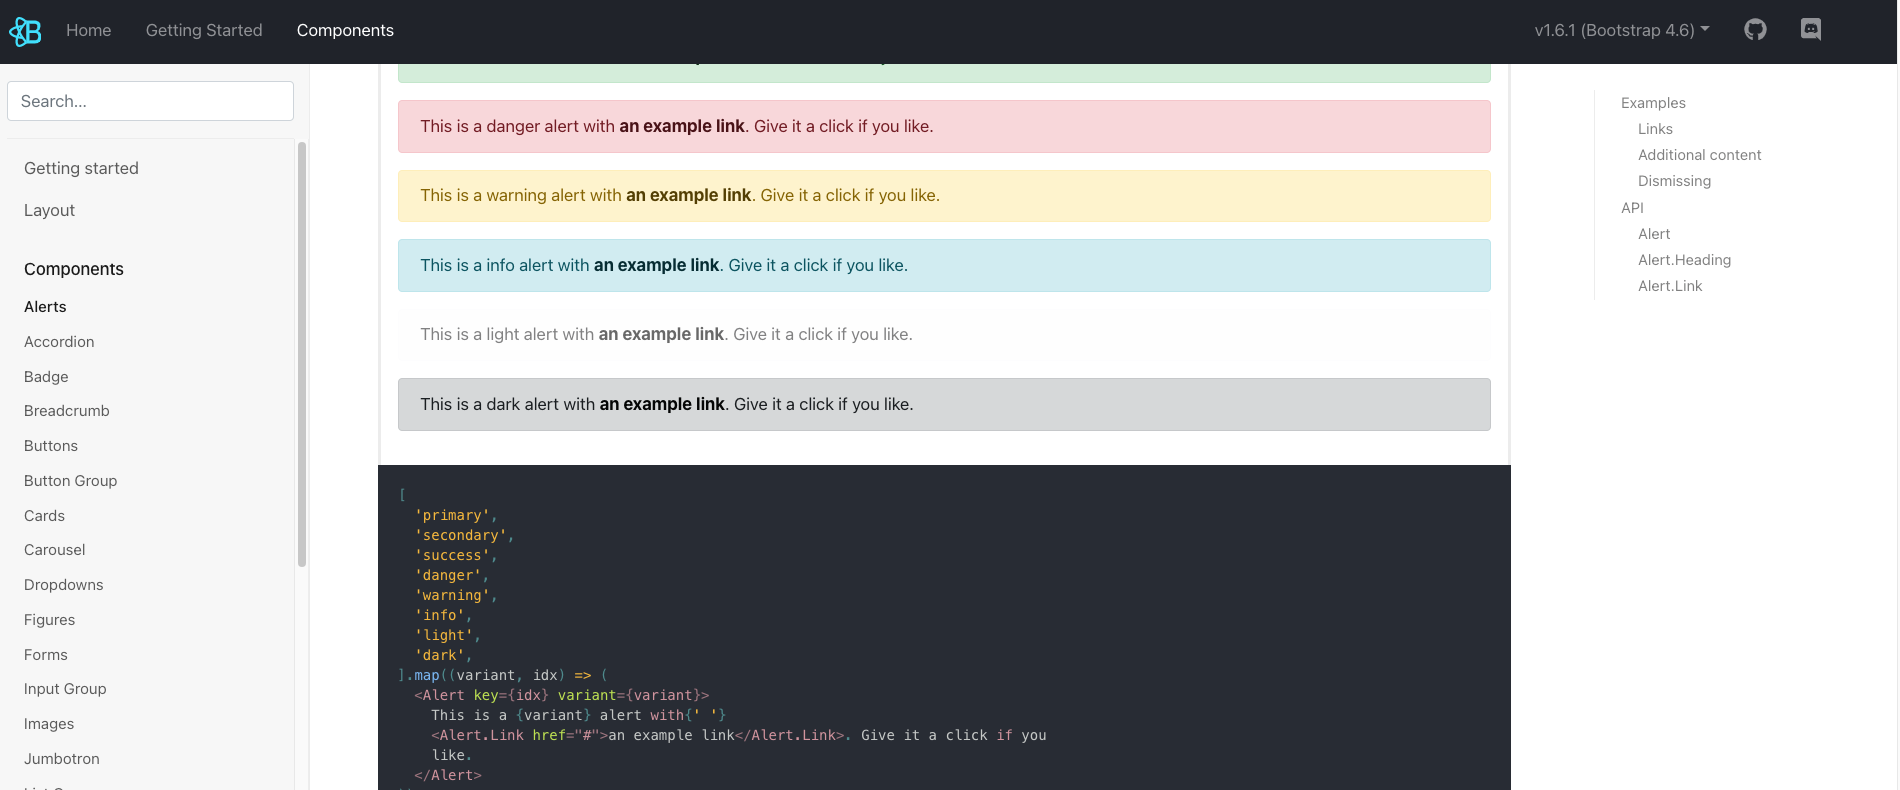
Task: Open Forms page in sidebar
Action: tap(46, 655)
